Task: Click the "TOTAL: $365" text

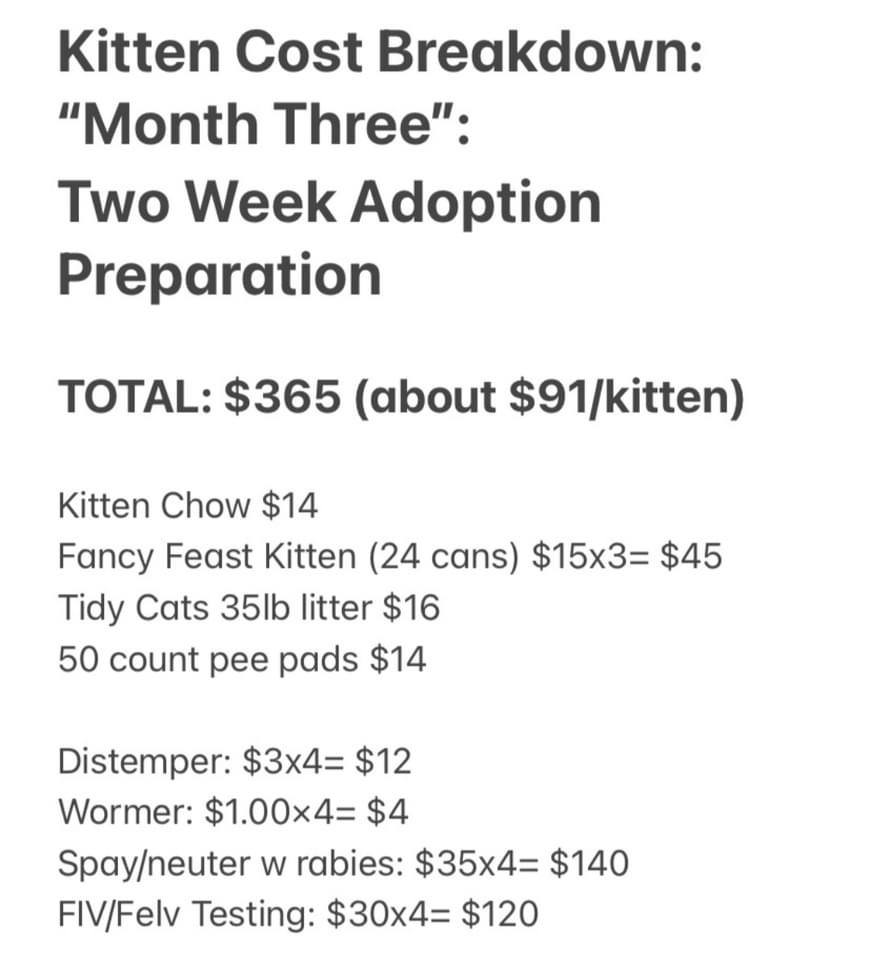Action: pos(199,398)
